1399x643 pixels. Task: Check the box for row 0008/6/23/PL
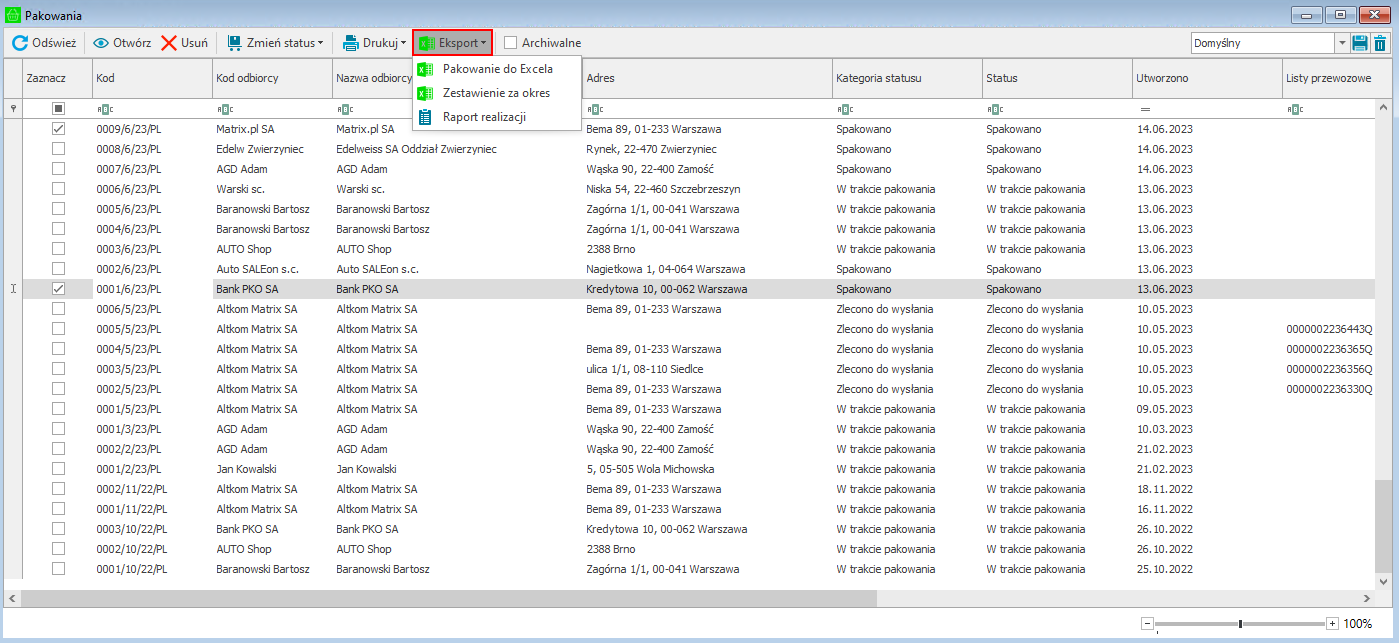[58, 149]
